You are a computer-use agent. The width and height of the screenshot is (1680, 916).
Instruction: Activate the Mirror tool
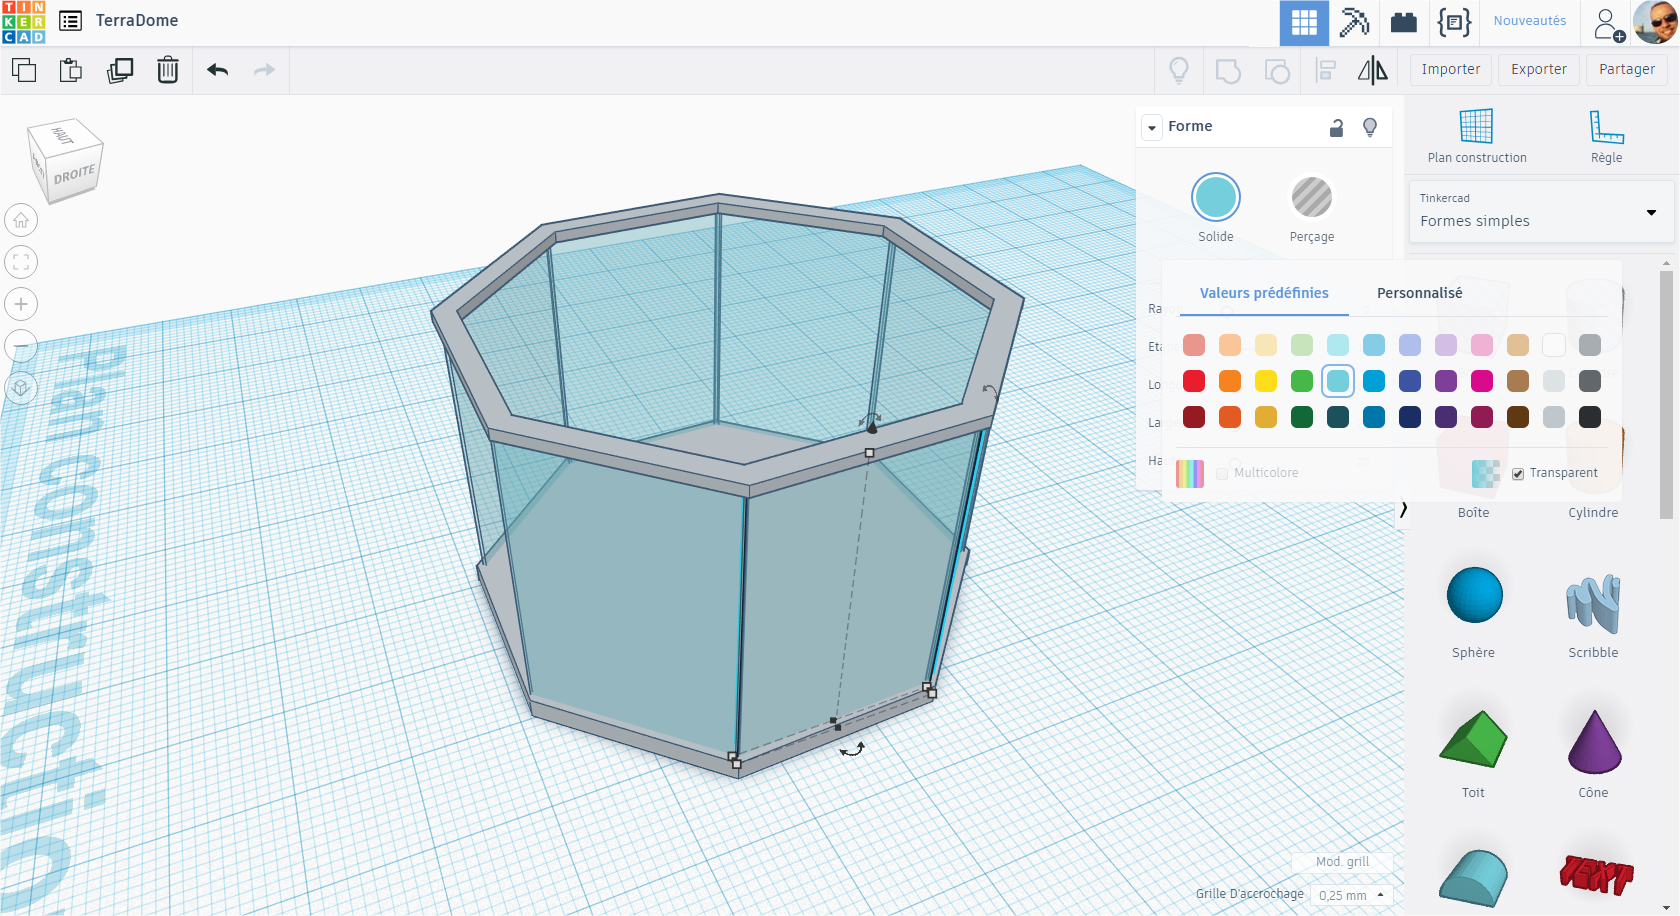tap(1373, 70)
